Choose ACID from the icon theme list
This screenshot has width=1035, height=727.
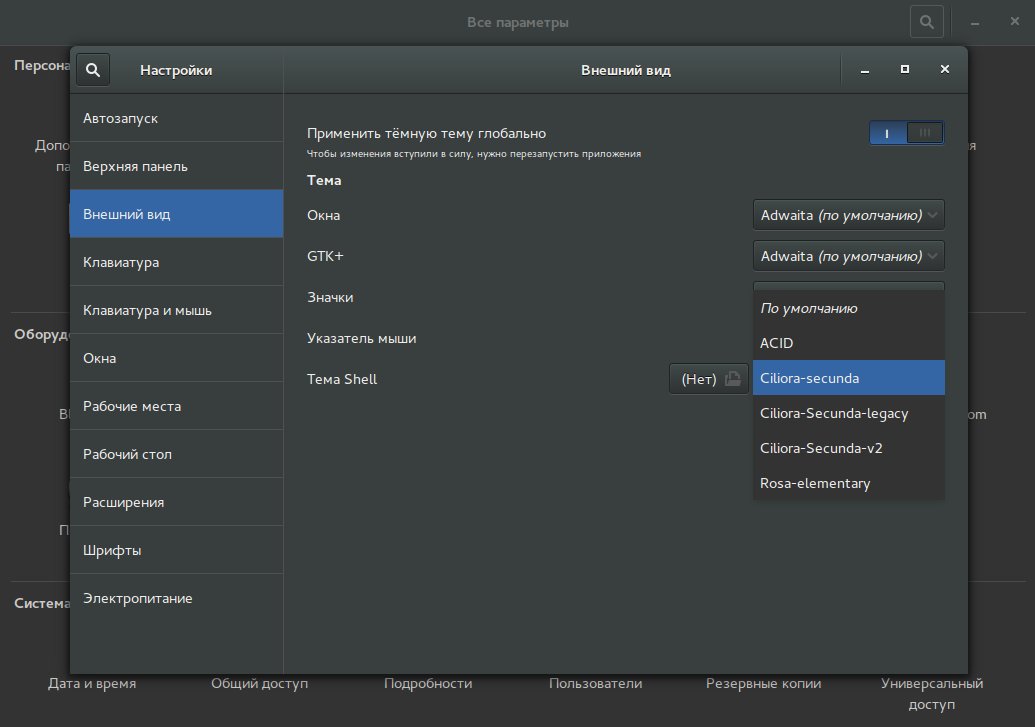[x=848, y=343]
